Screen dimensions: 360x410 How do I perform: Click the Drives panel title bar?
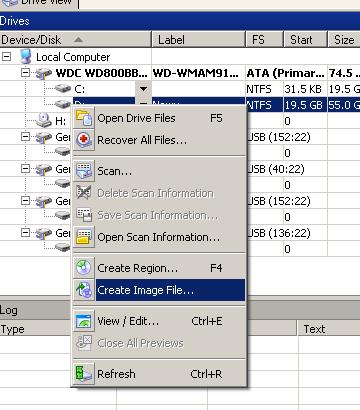click(x=180, y=21)
